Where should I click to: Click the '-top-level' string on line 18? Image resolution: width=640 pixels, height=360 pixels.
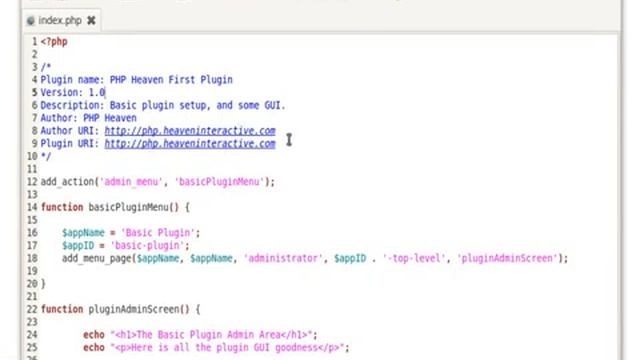tap(414, 258)
